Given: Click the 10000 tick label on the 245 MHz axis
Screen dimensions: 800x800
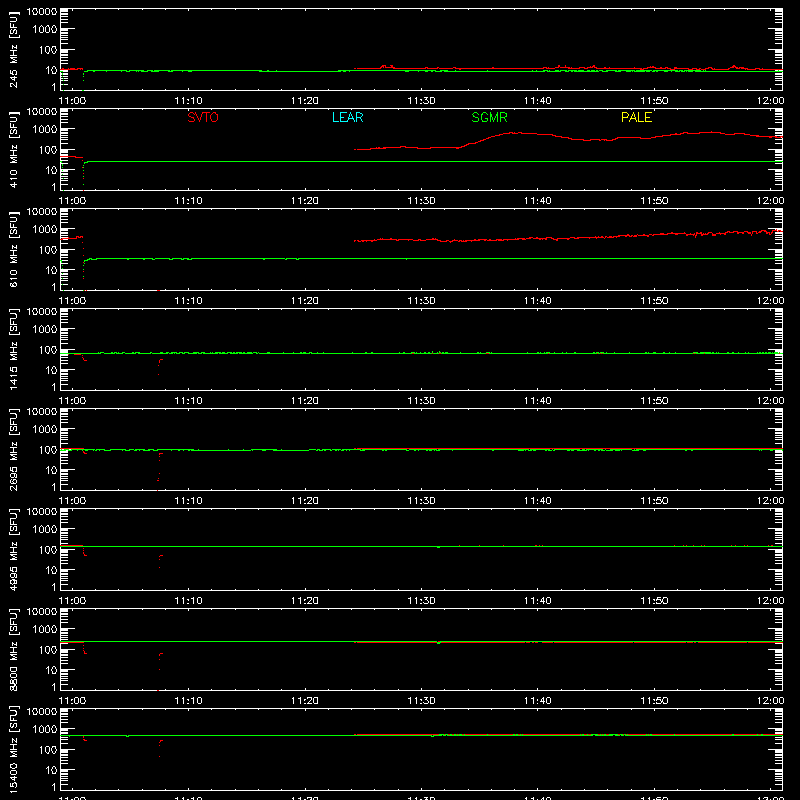Looking at the screenshot, I should point(42,12).
